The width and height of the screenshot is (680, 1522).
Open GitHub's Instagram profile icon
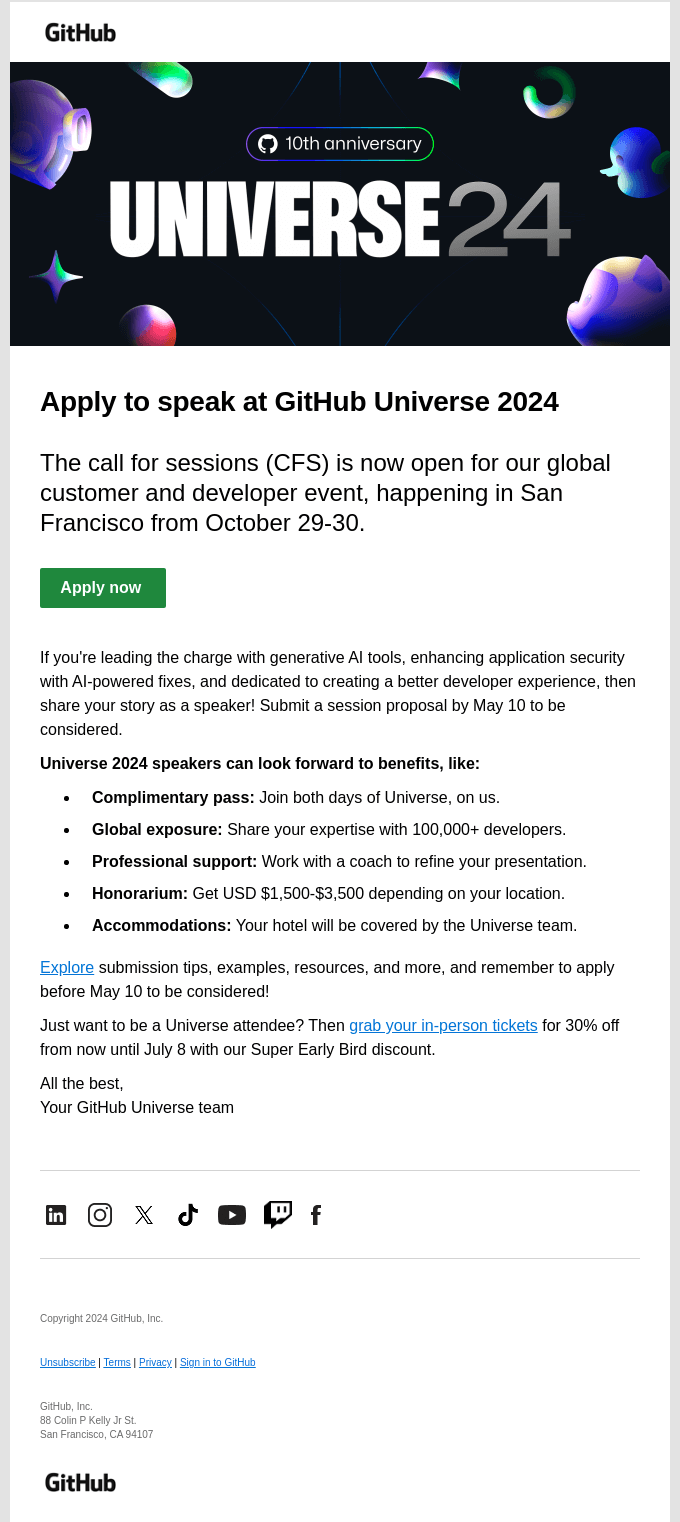[x=100, y=1214]
